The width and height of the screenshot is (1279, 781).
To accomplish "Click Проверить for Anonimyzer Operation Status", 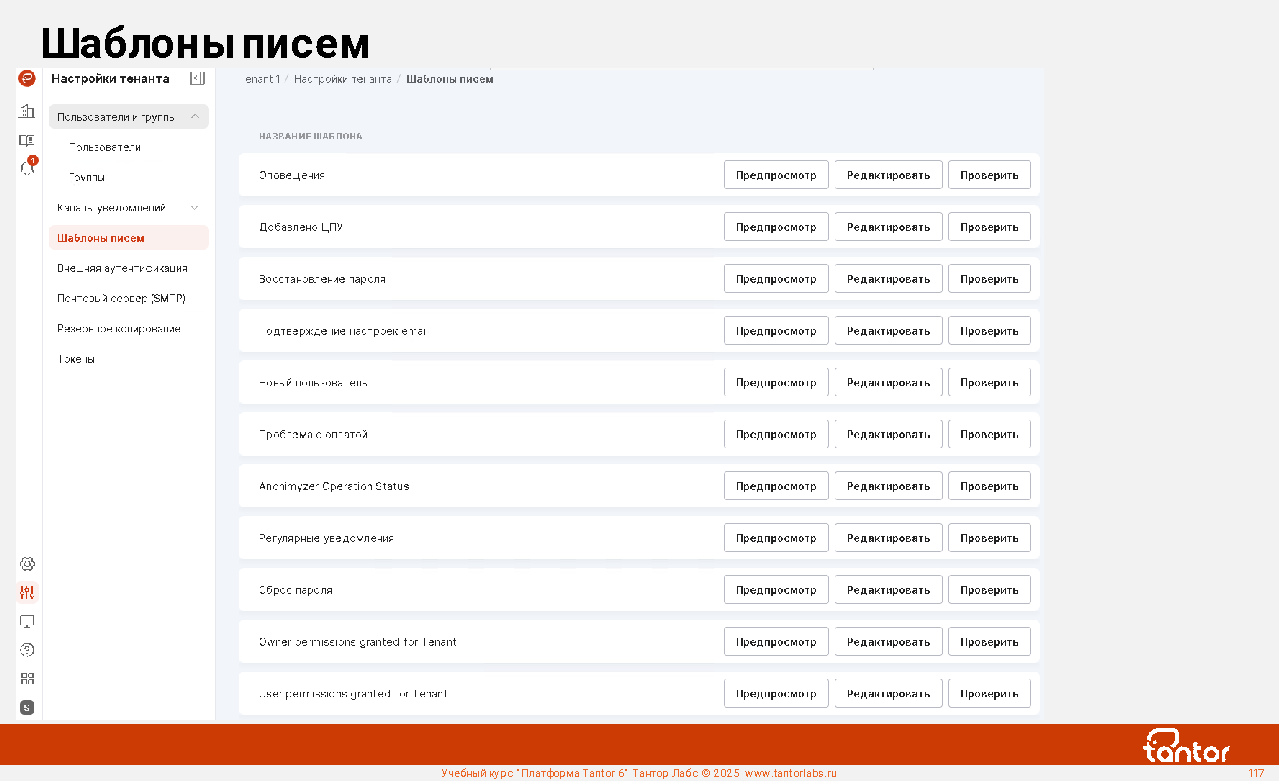I will (988, 487).
